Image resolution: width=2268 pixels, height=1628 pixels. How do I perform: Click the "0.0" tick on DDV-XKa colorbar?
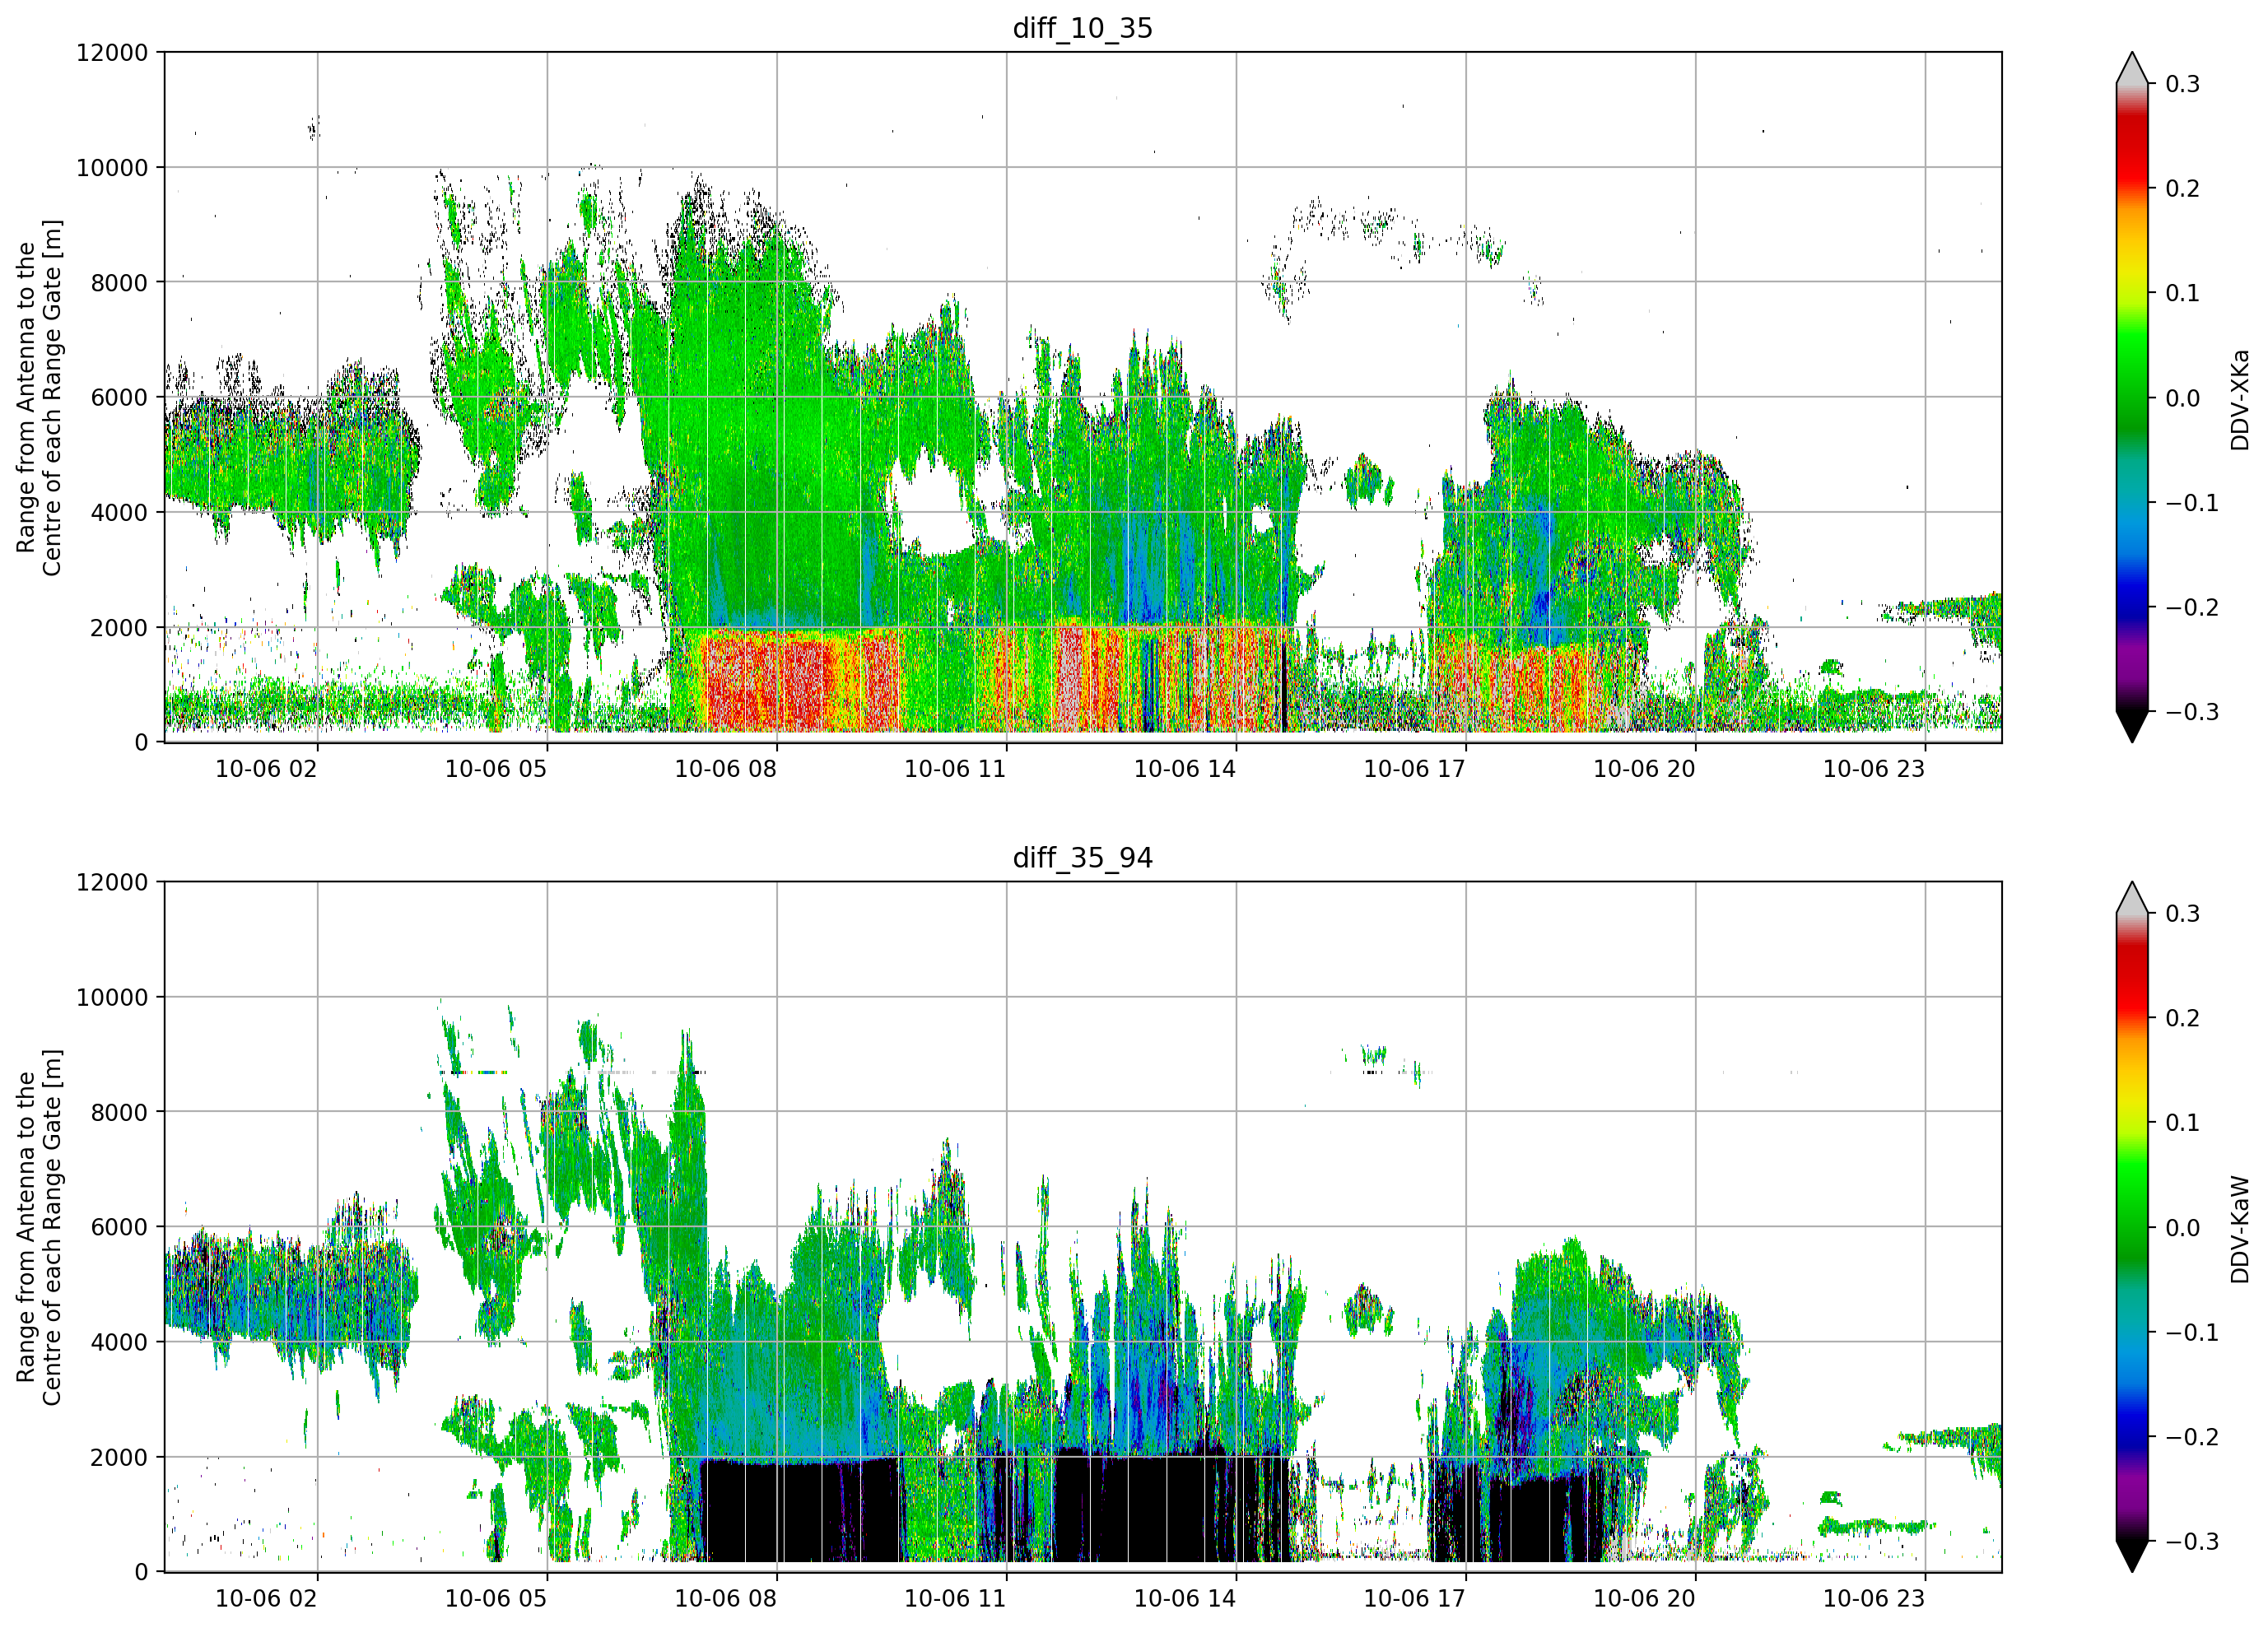coord(2183,398)
